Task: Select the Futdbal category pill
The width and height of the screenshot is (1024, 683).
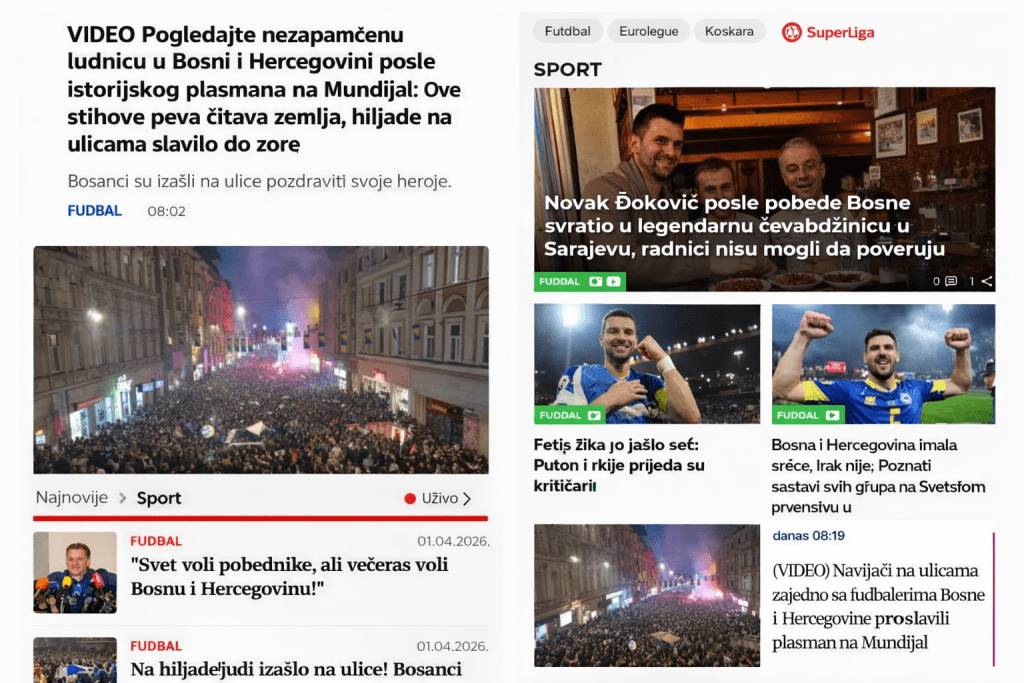Action: tap(568, 31)
